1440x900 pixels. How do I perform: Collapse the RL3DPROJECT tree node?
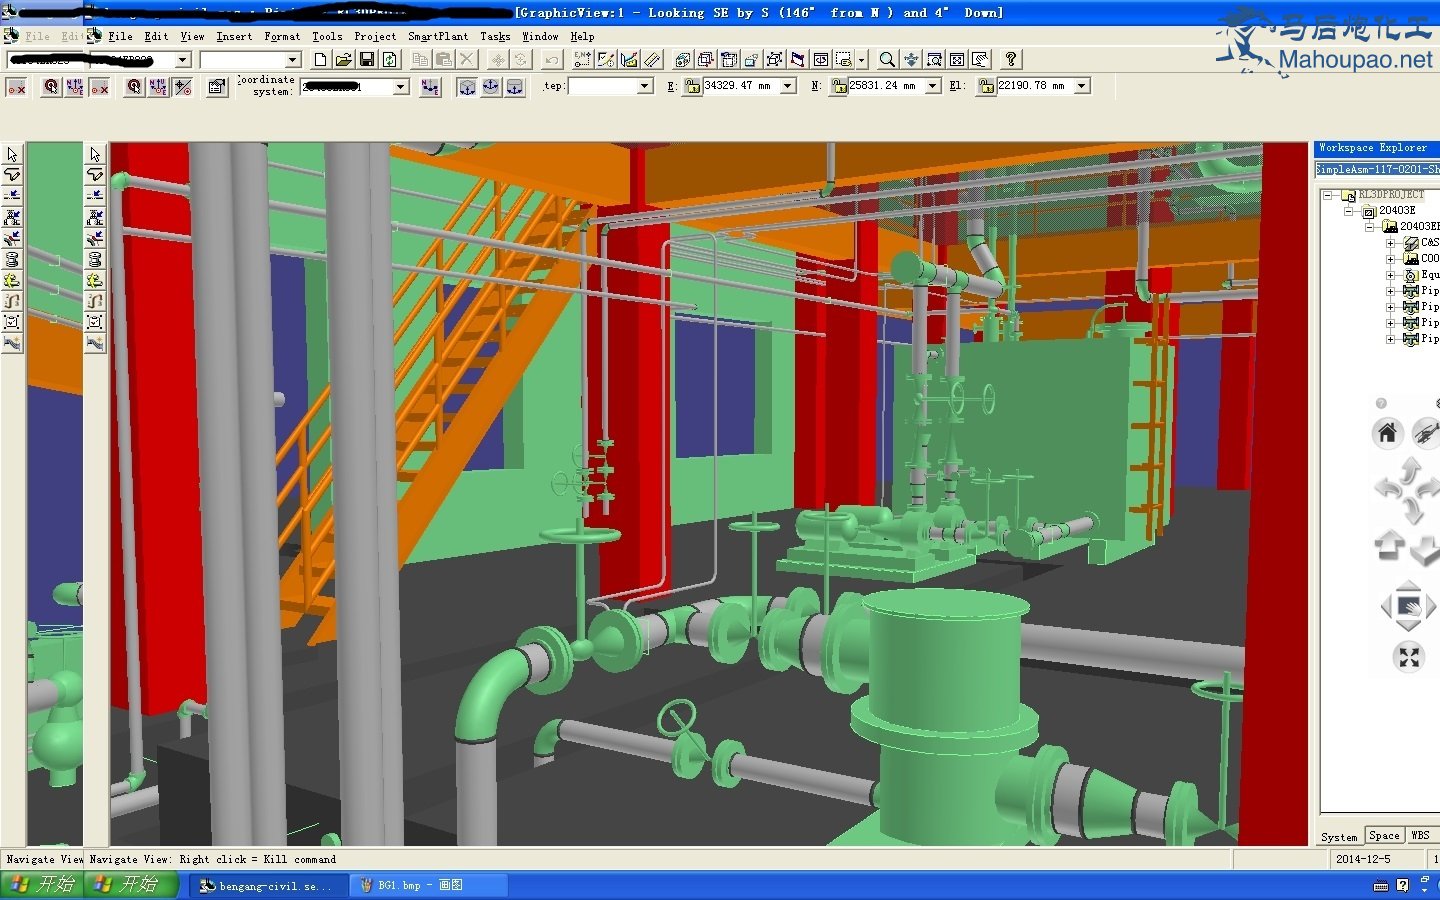pyautogui.click(x=1328, y=196)
